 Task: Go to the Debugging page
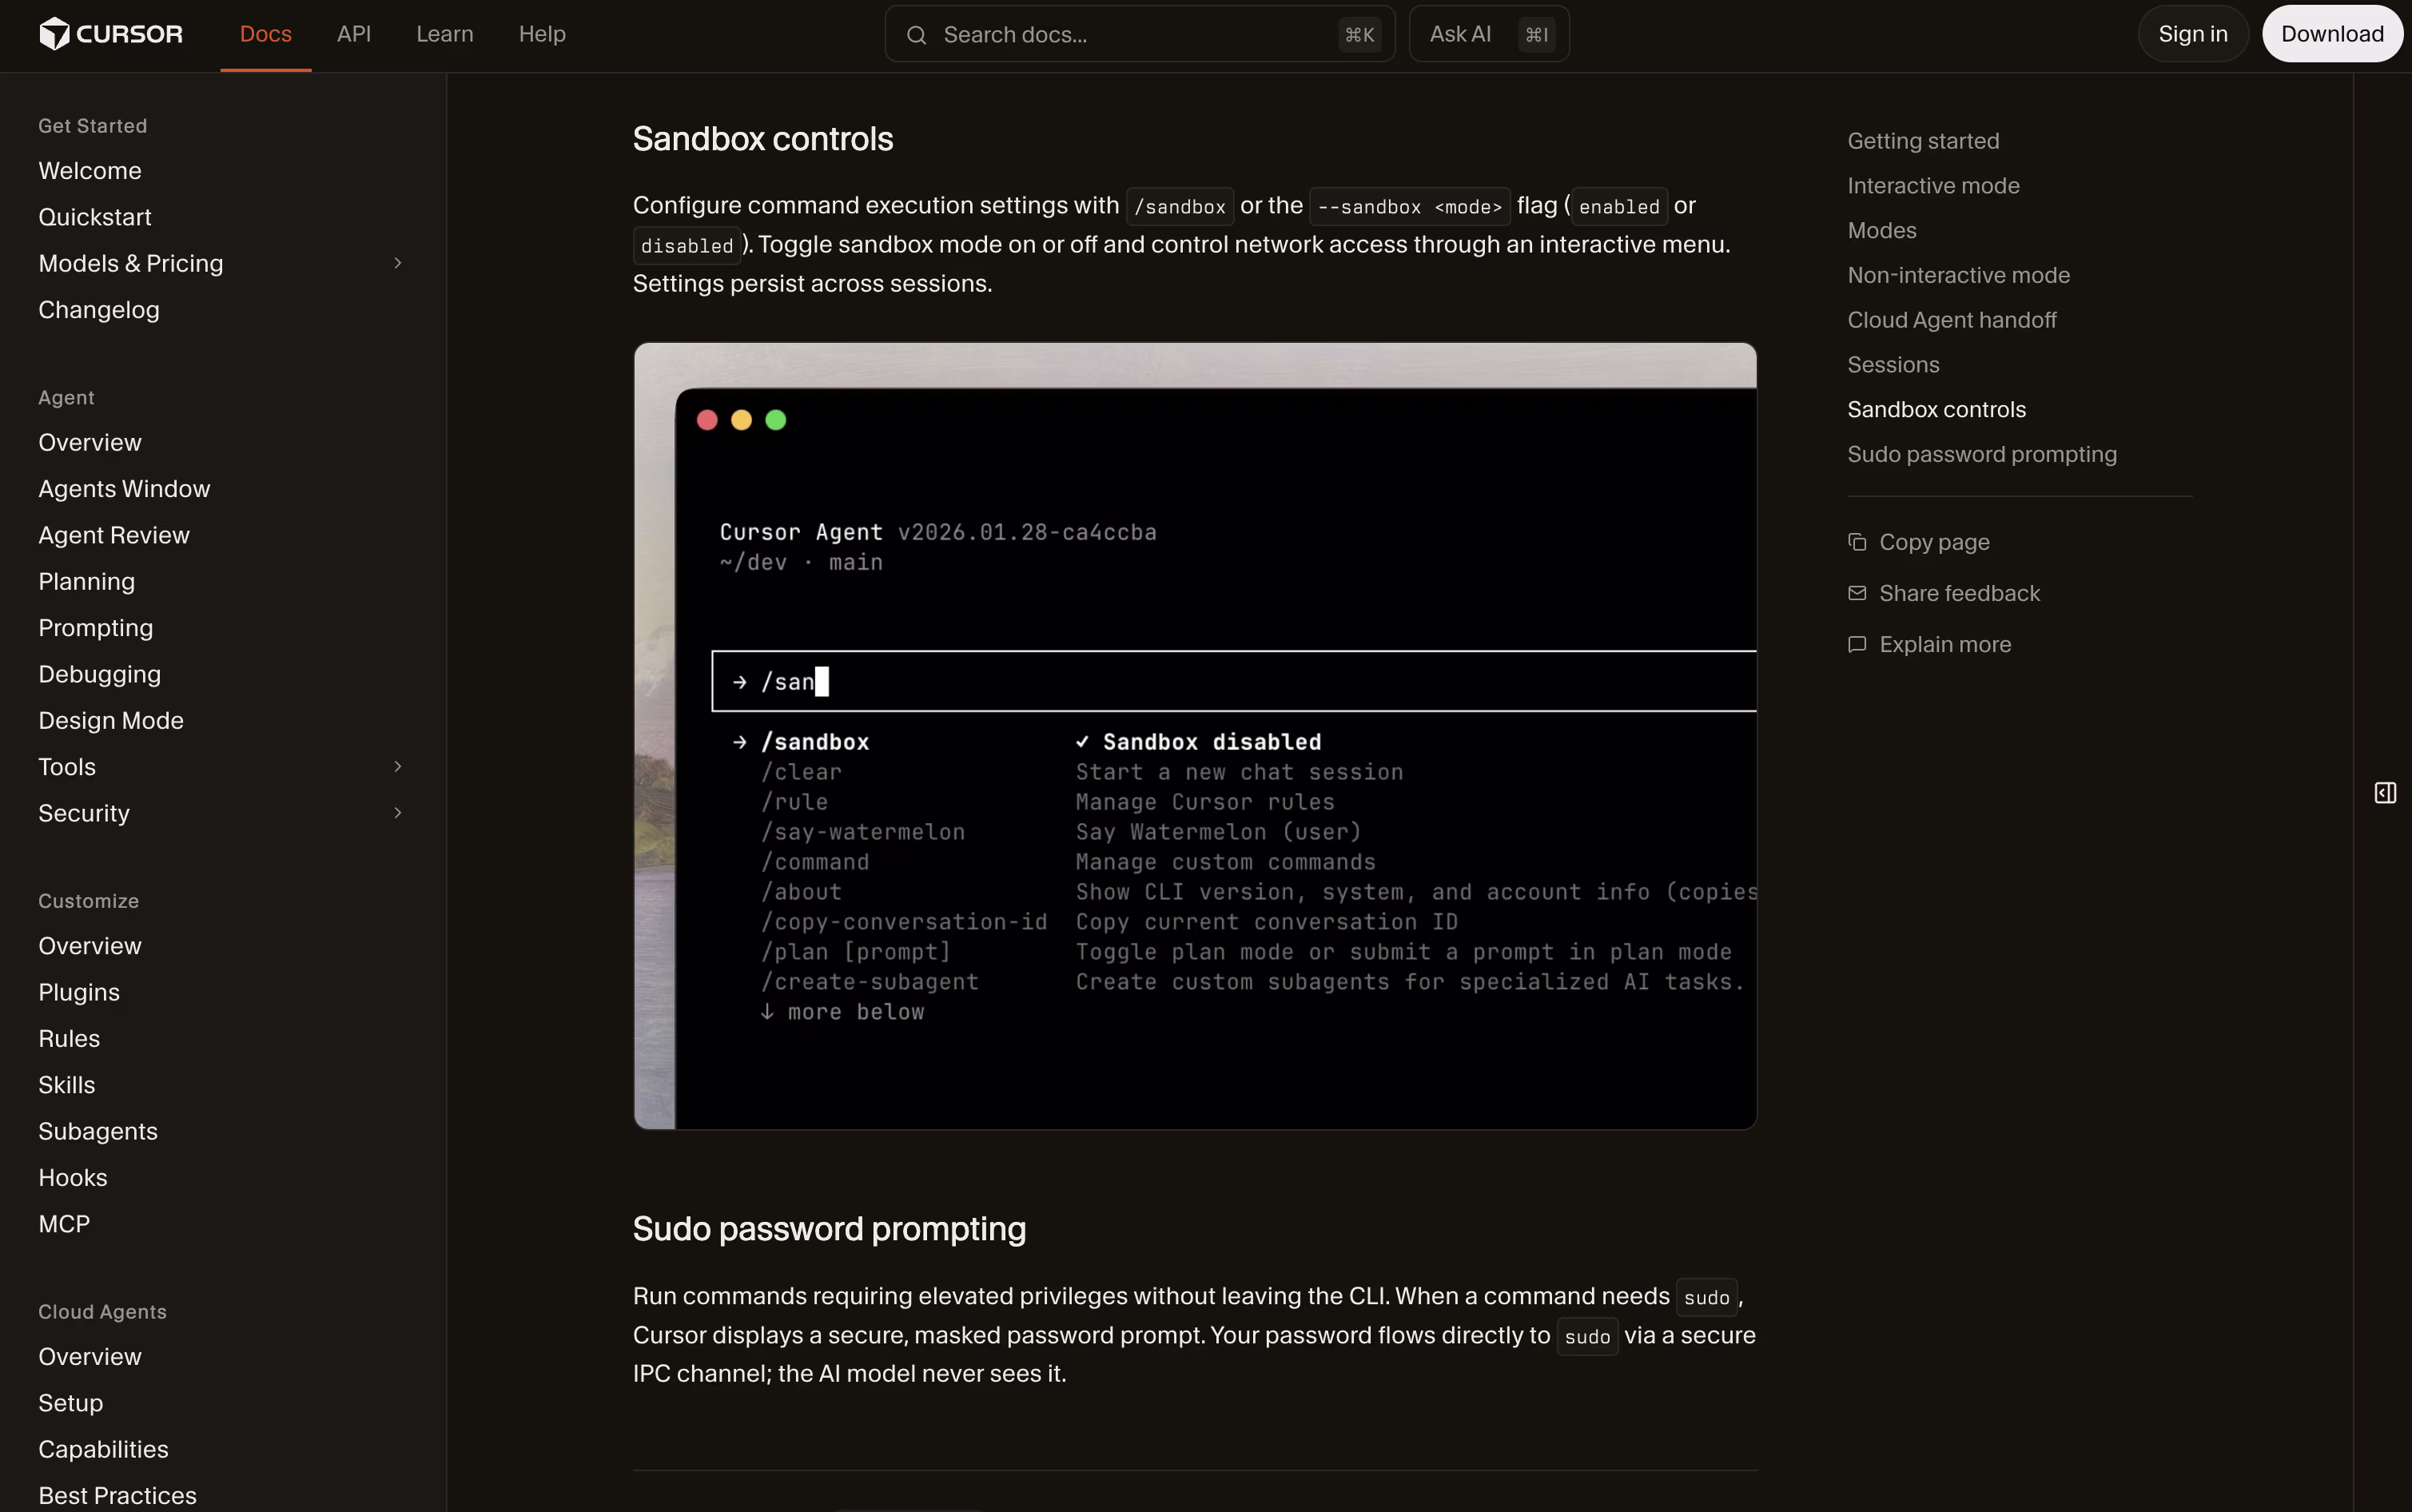click(x=100, y=674)
